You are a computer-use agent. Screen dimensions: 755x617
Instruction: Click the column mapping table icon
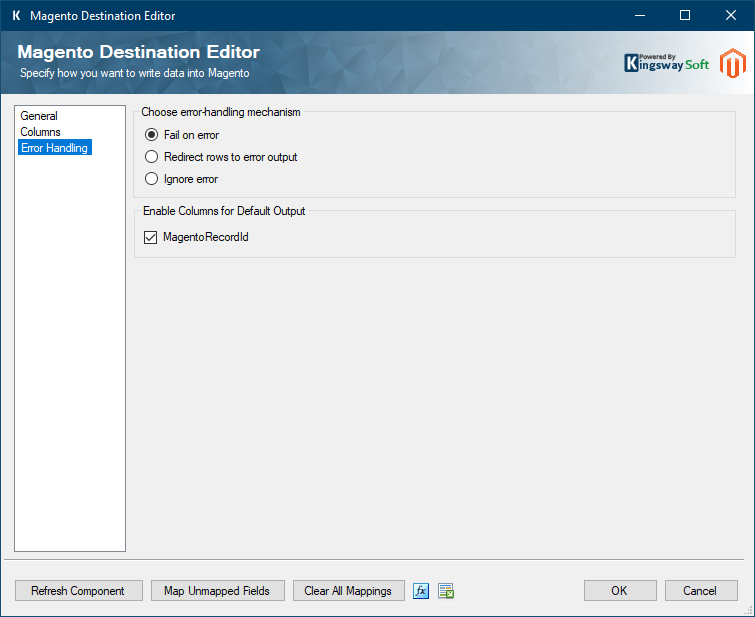point(446,591)
